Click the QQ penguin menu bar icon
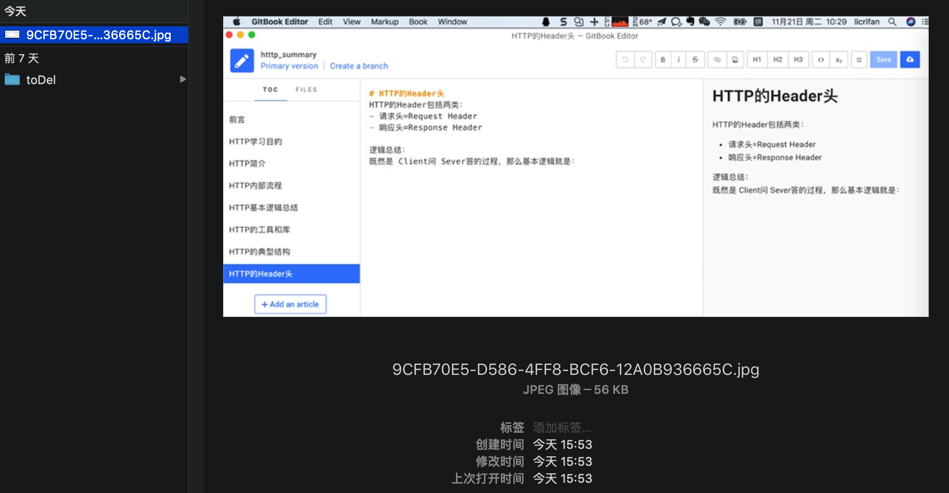Screen dimensions: 949x493 tap(545, 22)
